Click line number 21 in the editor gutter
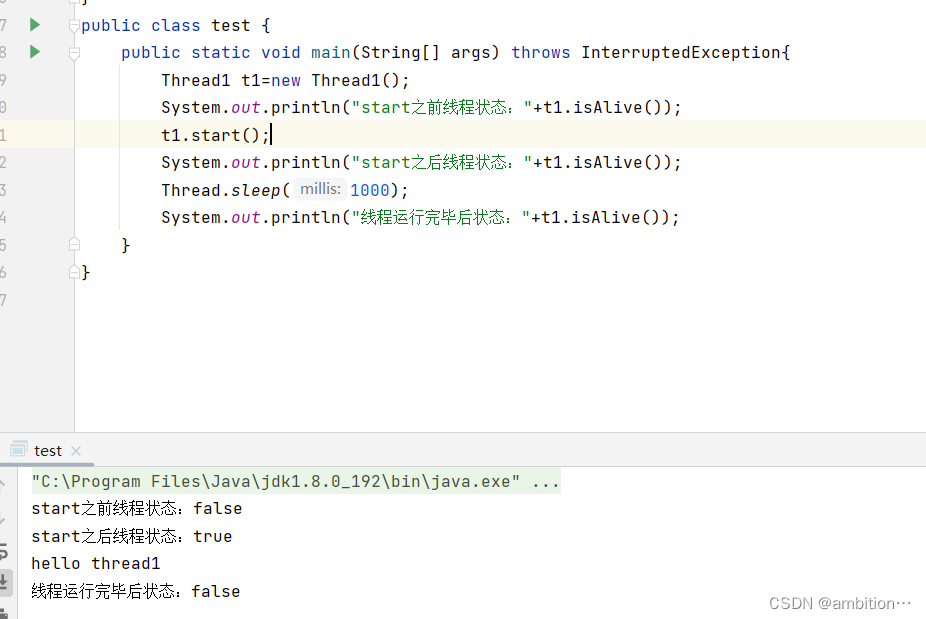The image size is (926, 619). (4, 134)
